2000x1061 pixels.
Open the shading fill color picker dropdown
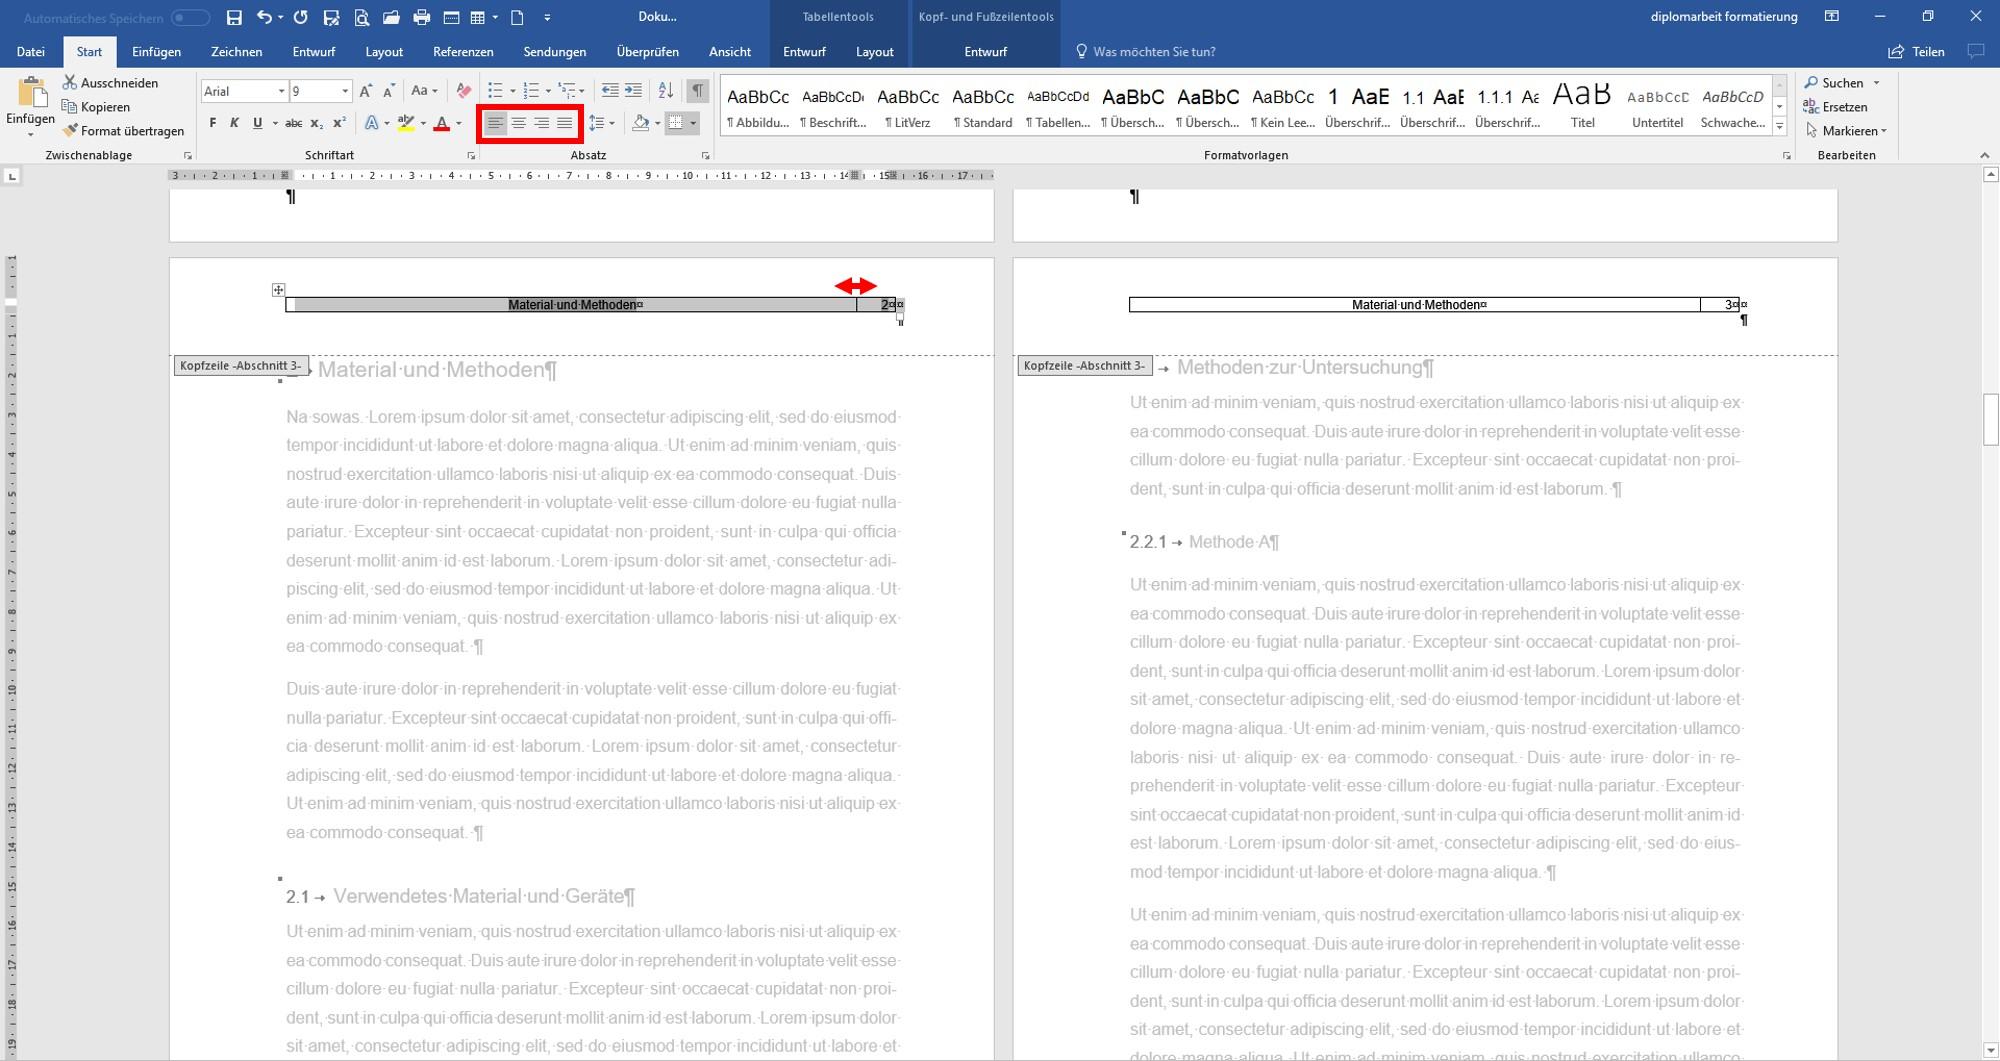[657, 123]
